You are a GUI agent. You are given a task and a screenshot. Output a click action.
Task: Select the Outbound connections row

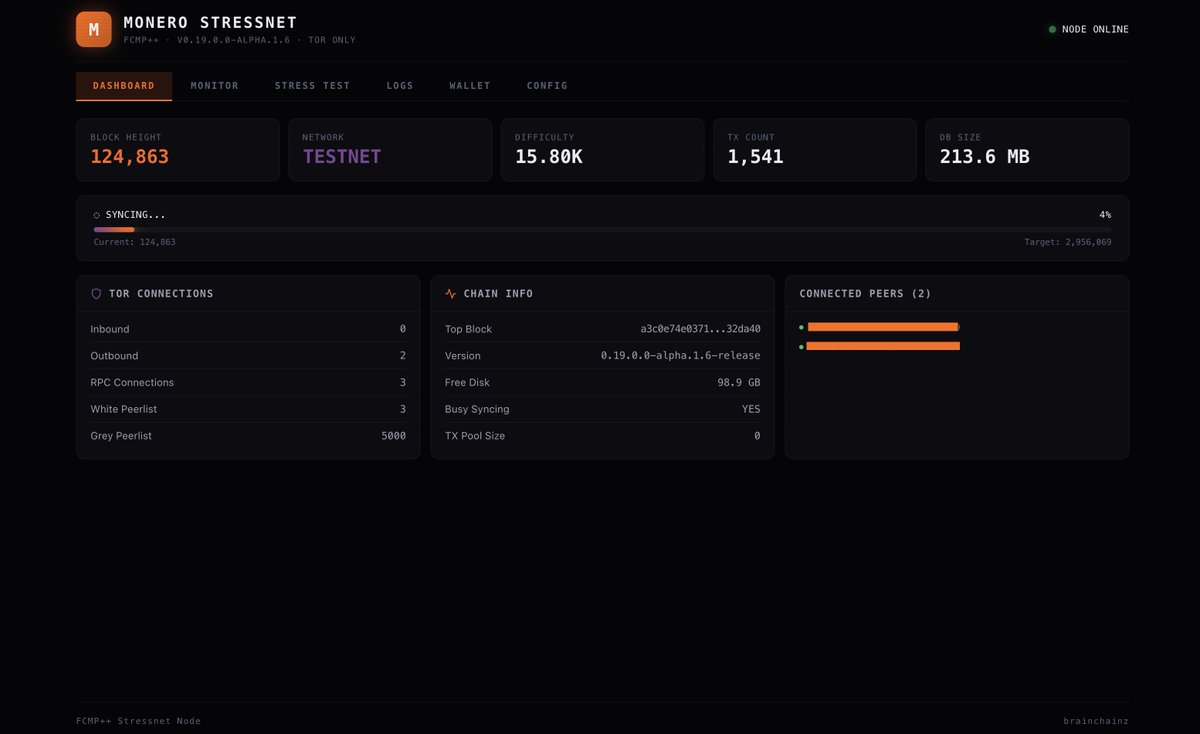click(248, 356)
